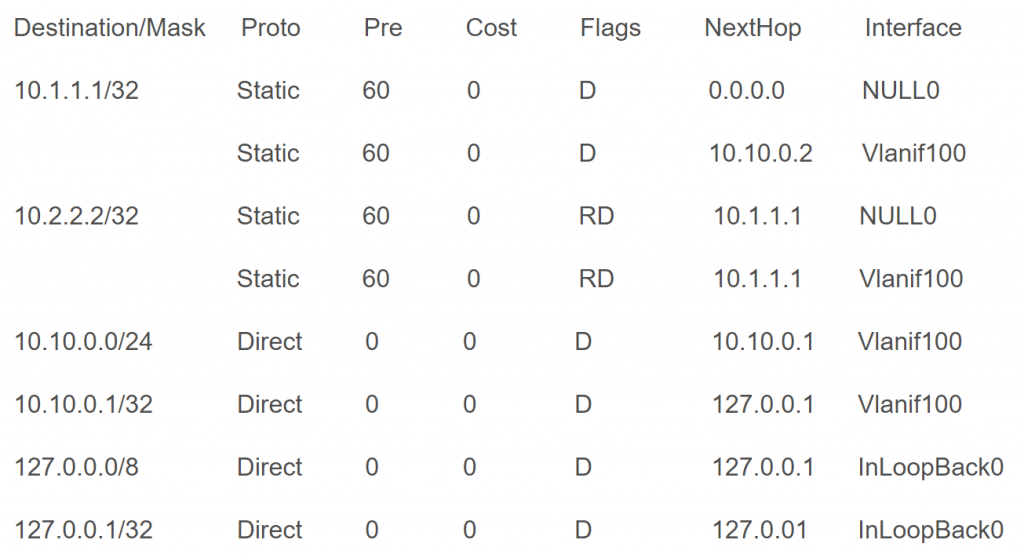The image size is (1024, 558).
Task: Select Direct protocol in the 10.10.0.0/24 row
Action: coord(269,342)
